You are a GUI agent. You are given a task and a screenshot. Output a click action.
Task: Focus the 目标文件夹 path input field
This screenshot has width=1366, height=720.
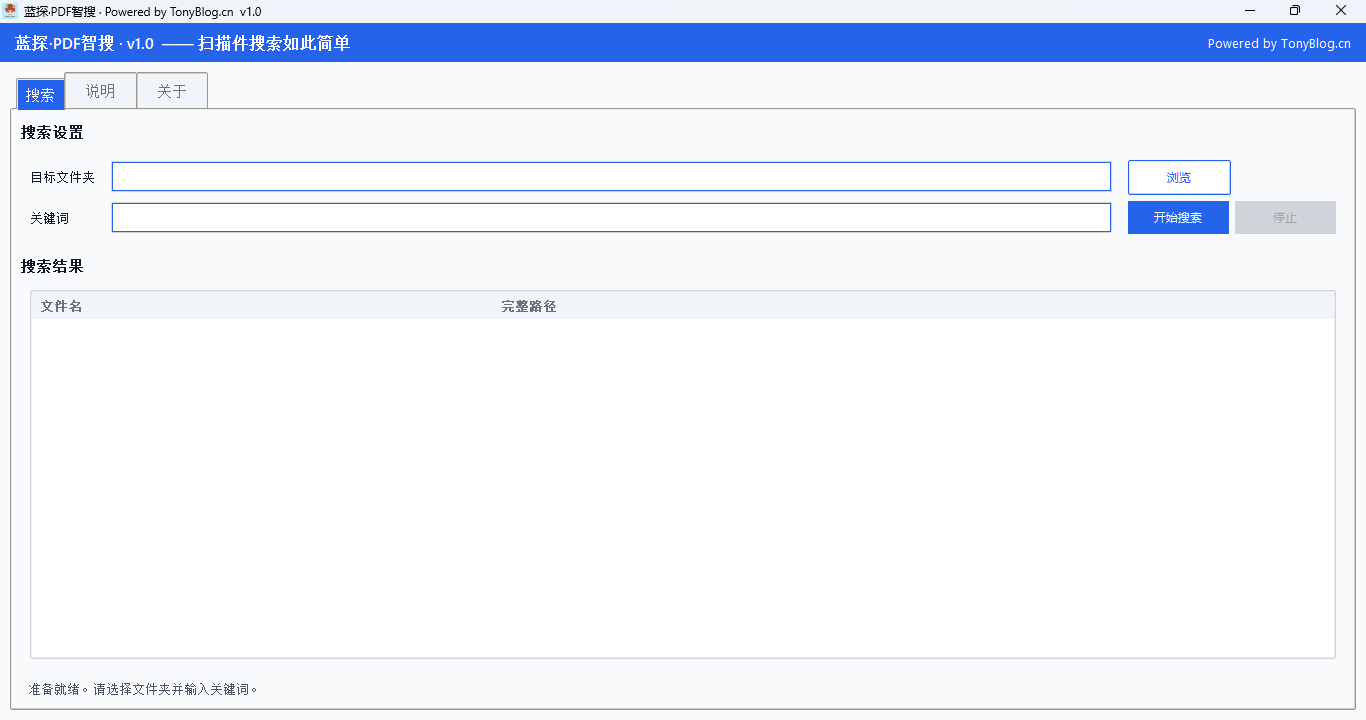(610, 177)
